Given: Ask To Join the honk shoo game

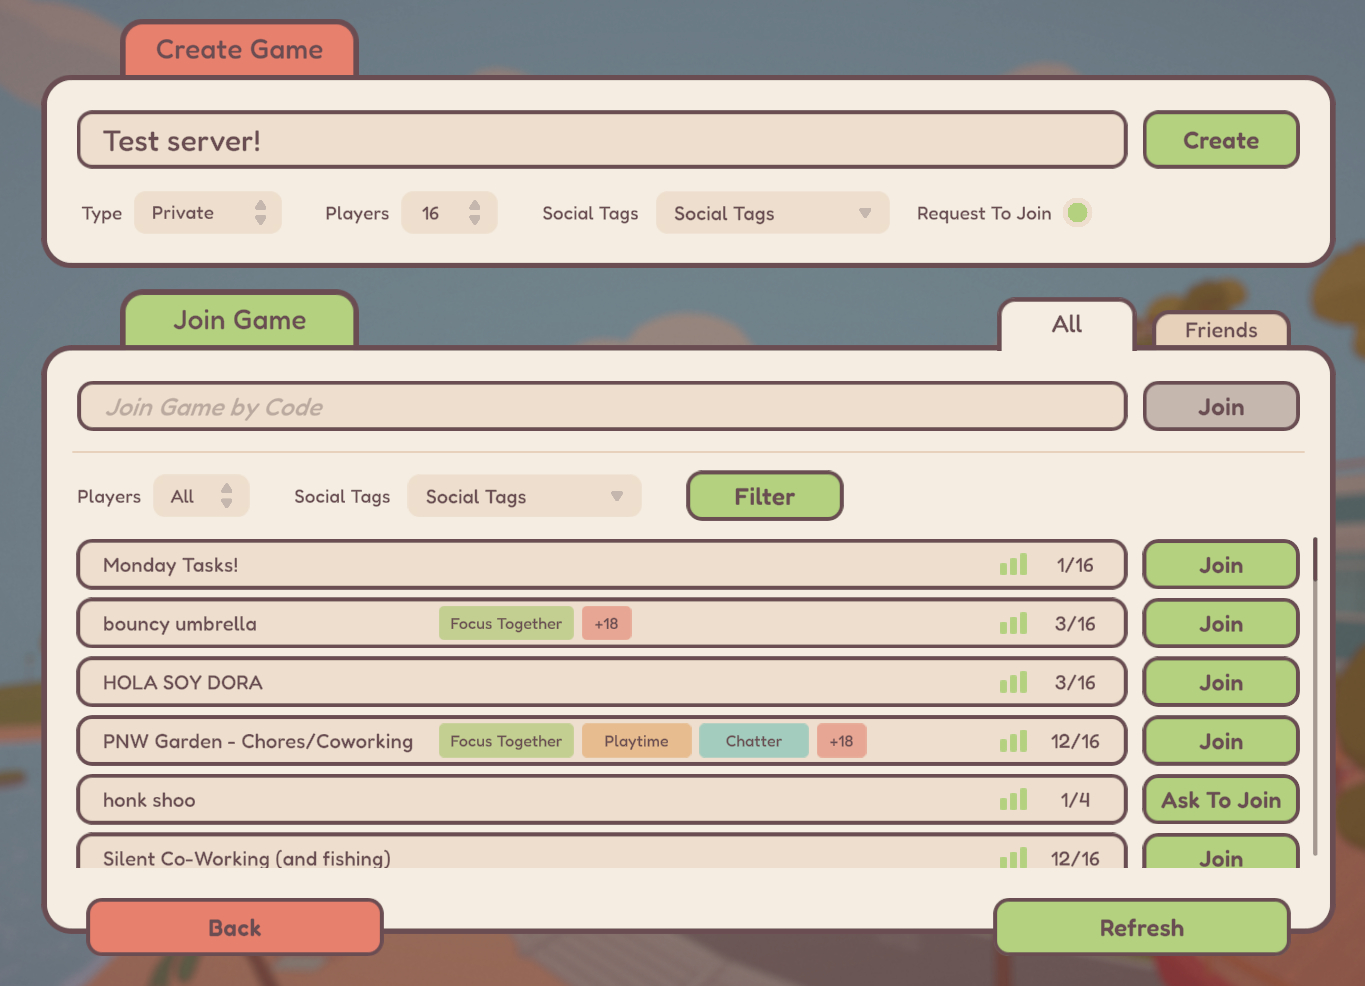Looking at the screenshot, I should [1221, 800].
